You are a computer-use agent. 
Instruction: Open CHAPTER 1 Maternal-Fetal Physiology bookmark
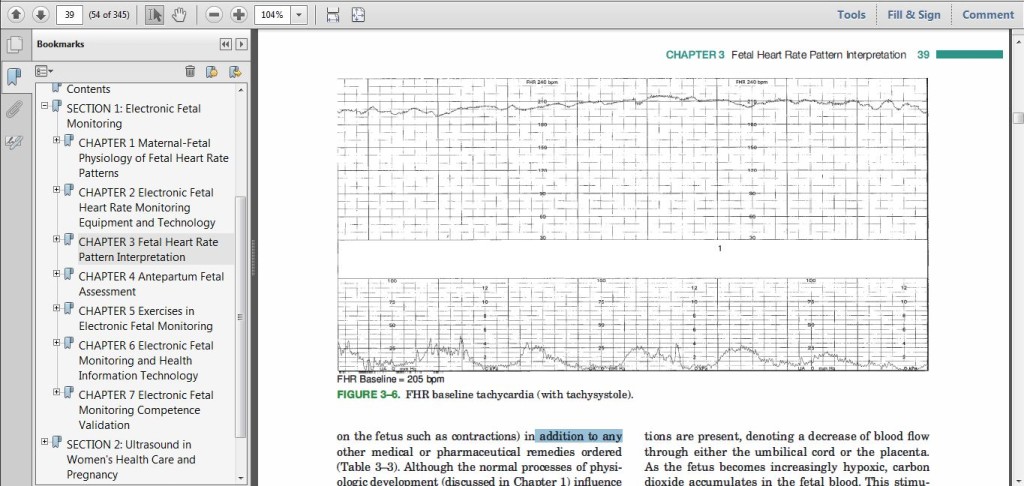tap(153, 158)
